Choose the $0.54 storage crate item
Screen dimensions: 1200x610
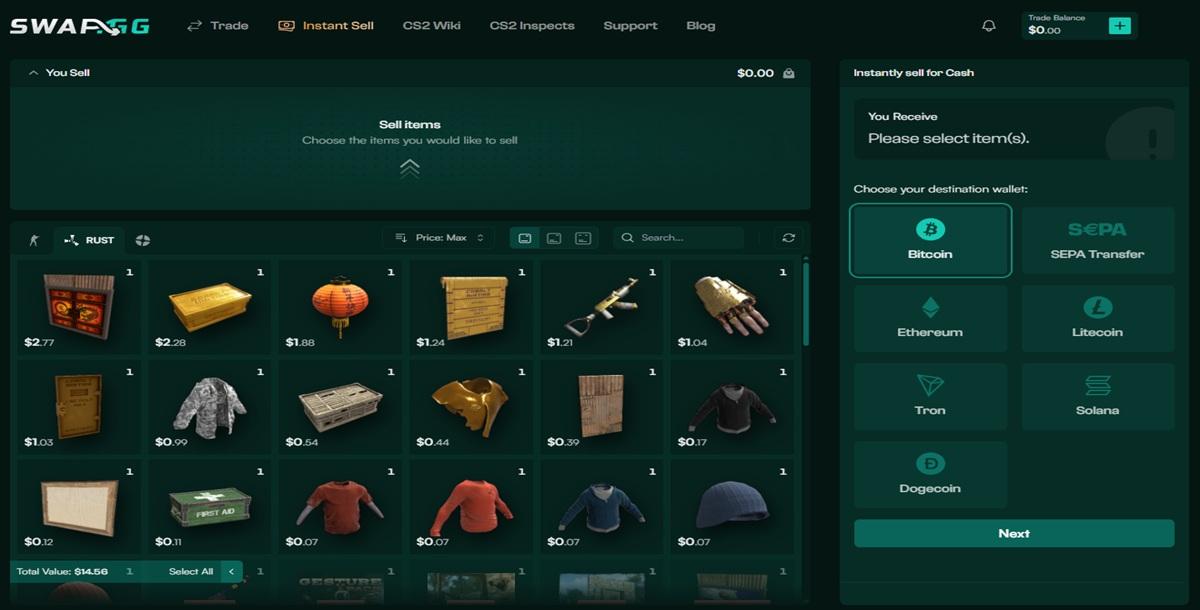(341, 407)
